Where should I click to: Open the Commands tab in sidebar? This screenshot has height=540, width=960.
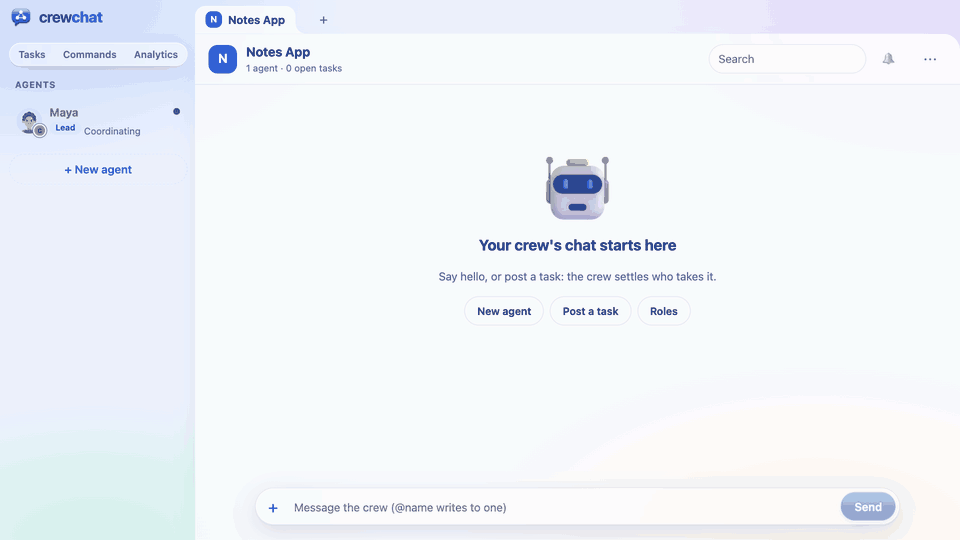coord(89,54)
